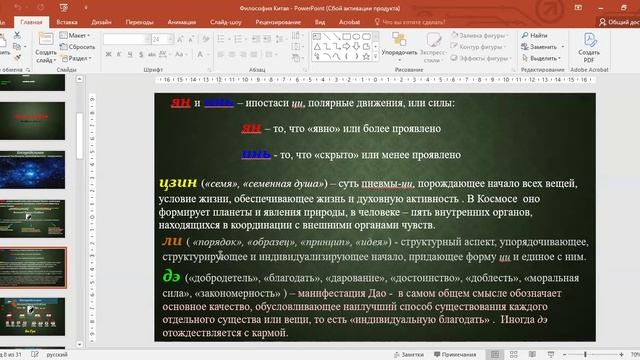This screenshot has height=360, width=640.
Task: Click the Общий доступ share button
Action: (619, 22)
